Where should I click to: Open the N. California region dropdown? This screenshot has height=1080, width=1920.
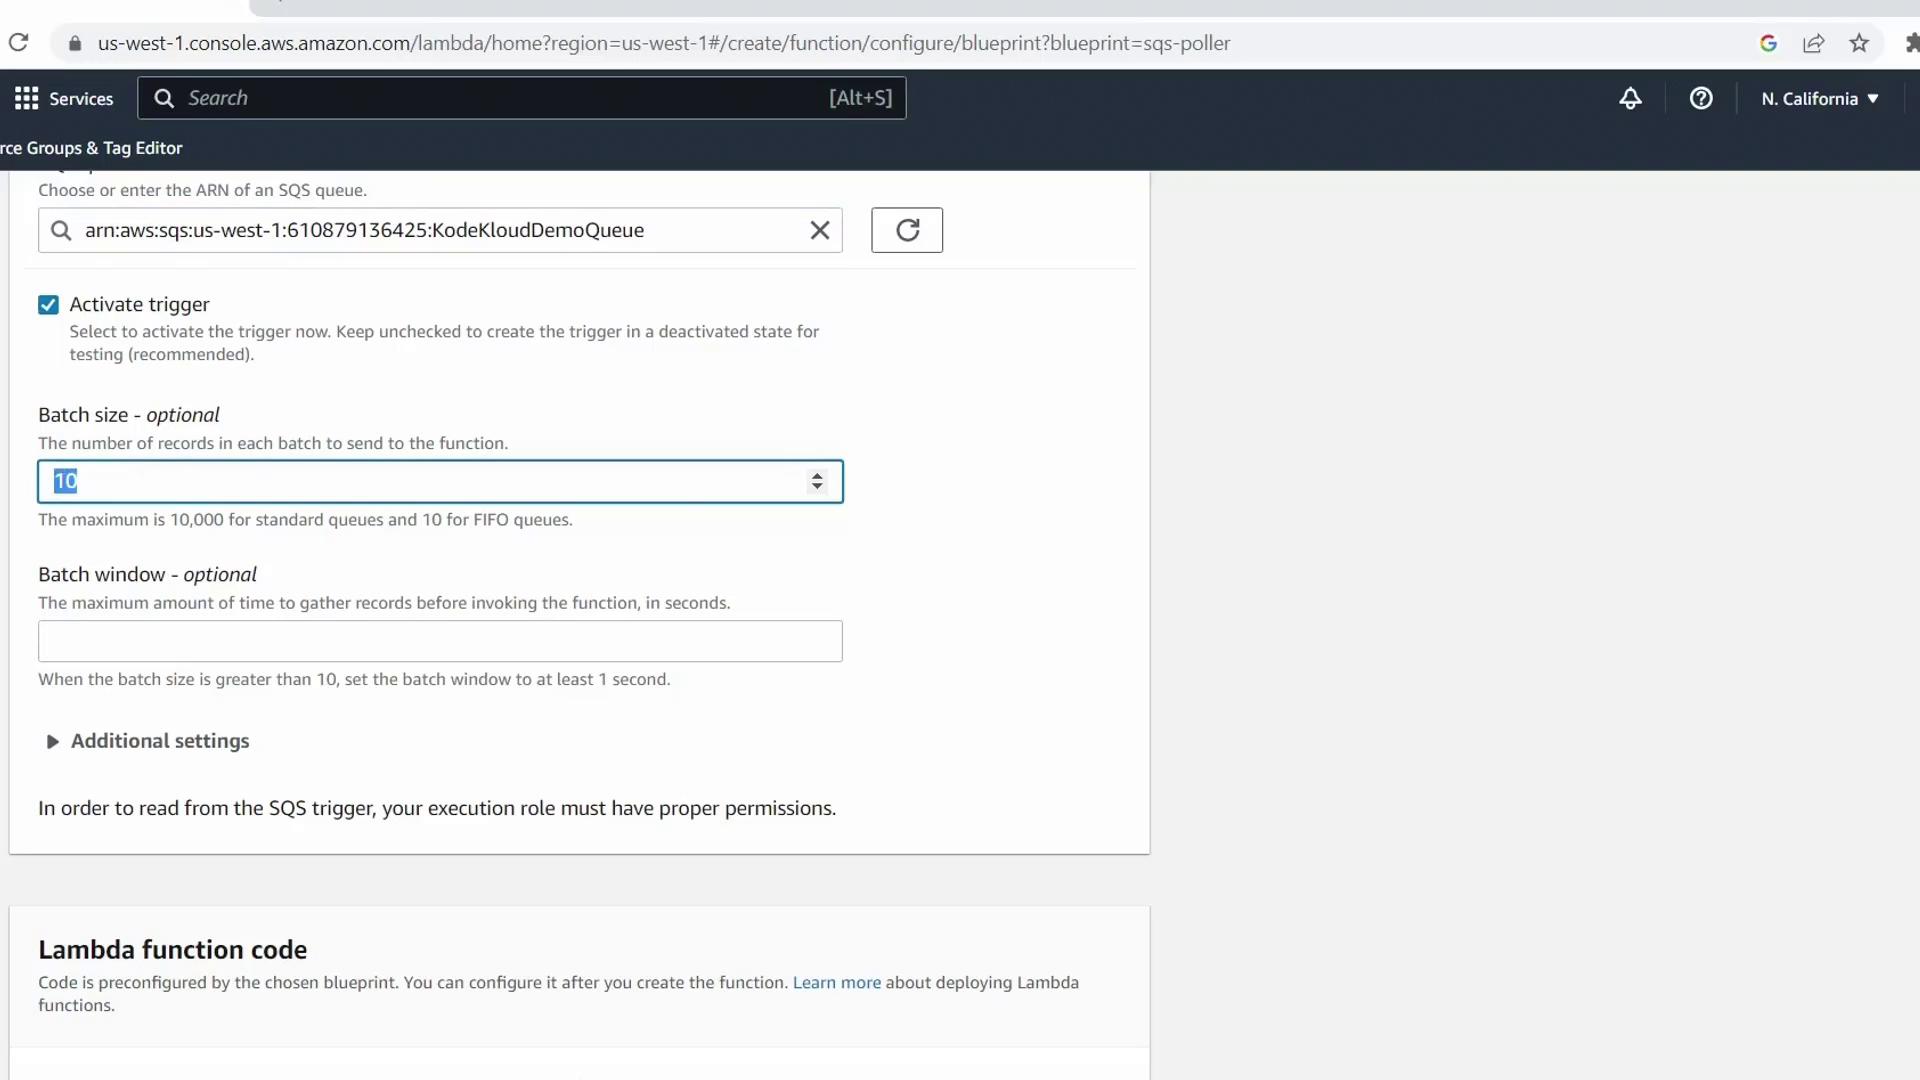tap(1820, 98)
